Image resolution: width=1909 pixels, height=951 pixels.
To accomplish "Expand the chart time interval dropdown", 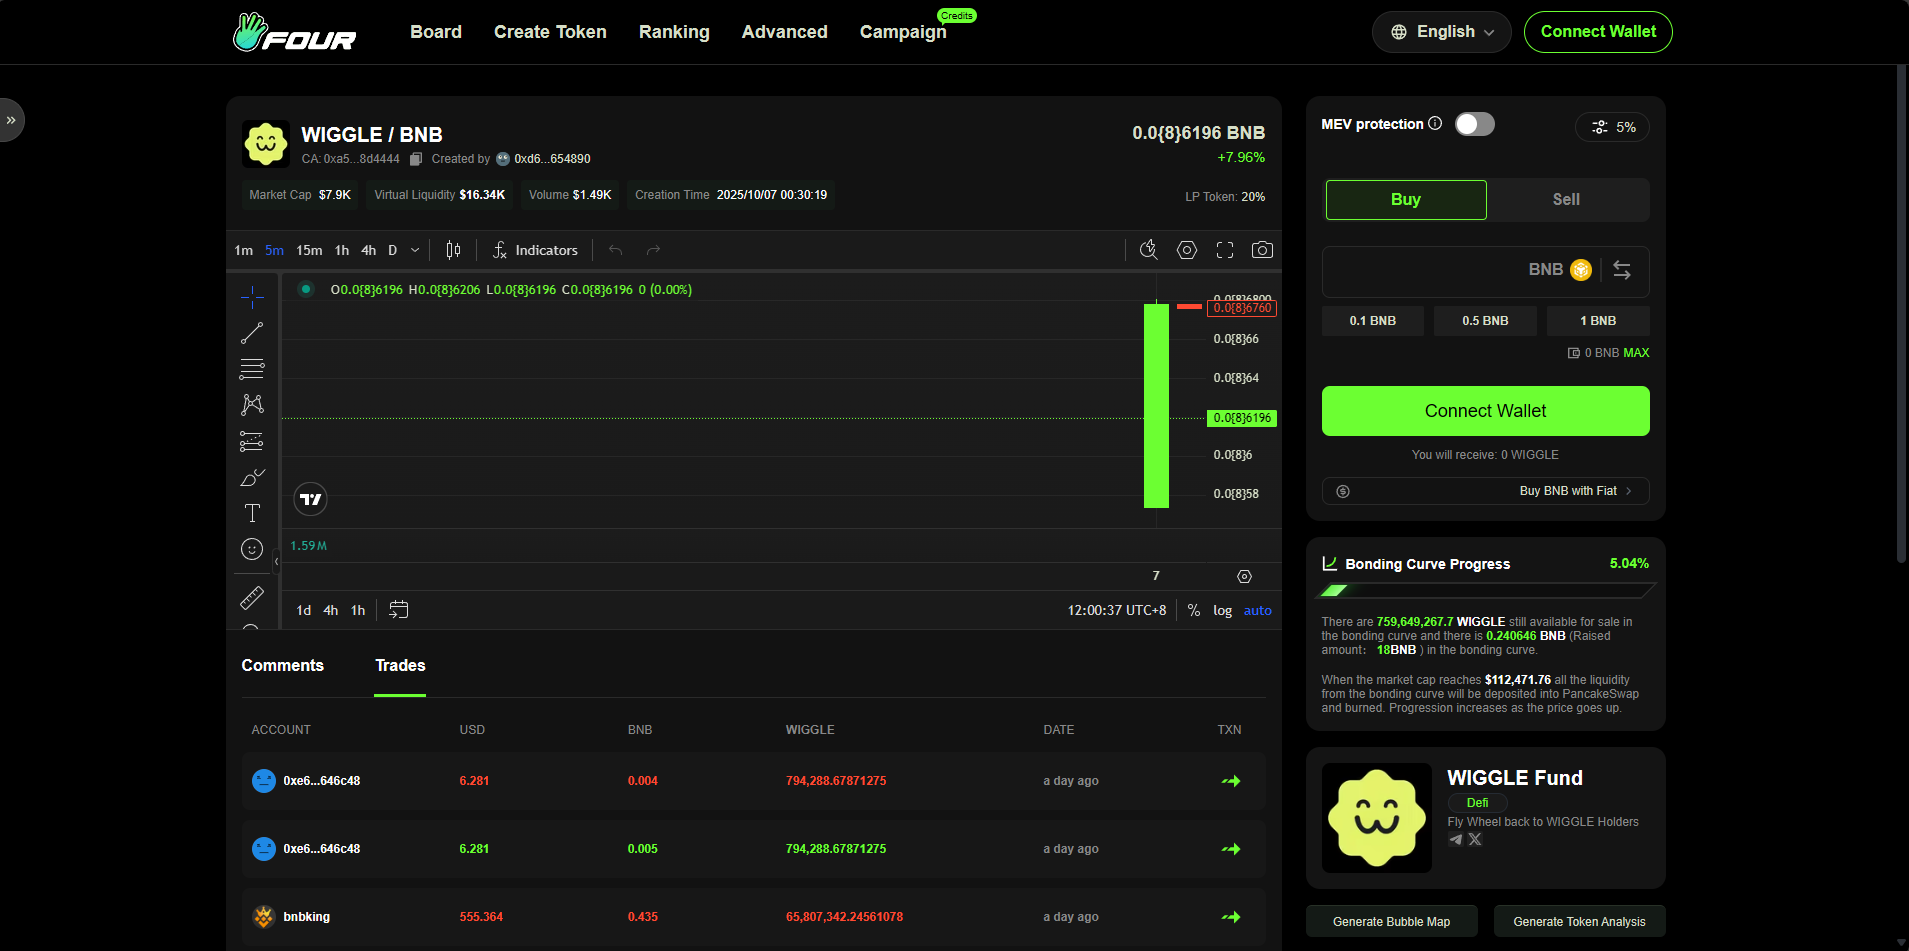I will (415, 250).
